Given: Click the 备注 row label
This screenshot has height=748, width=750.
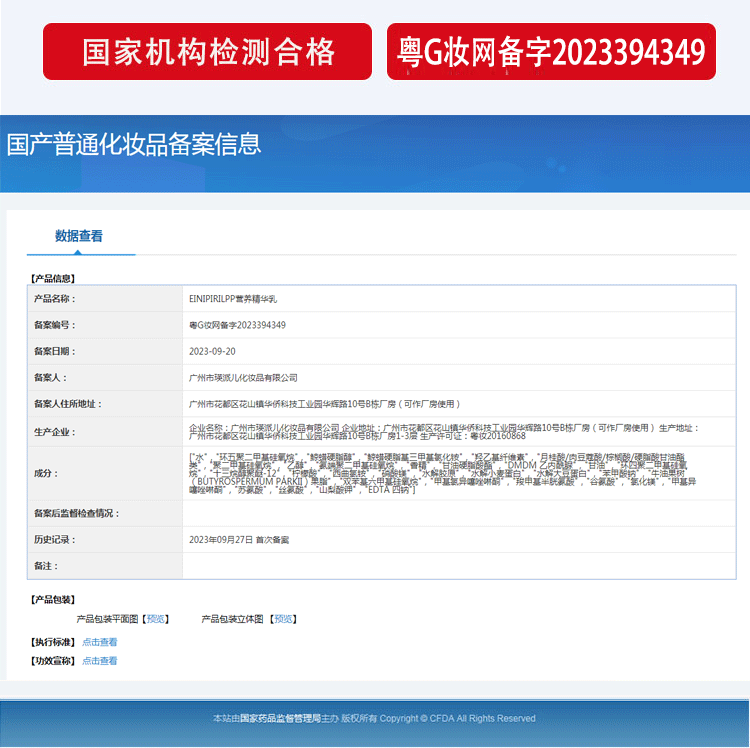Looking at the screenshot, I should (46, 566).
